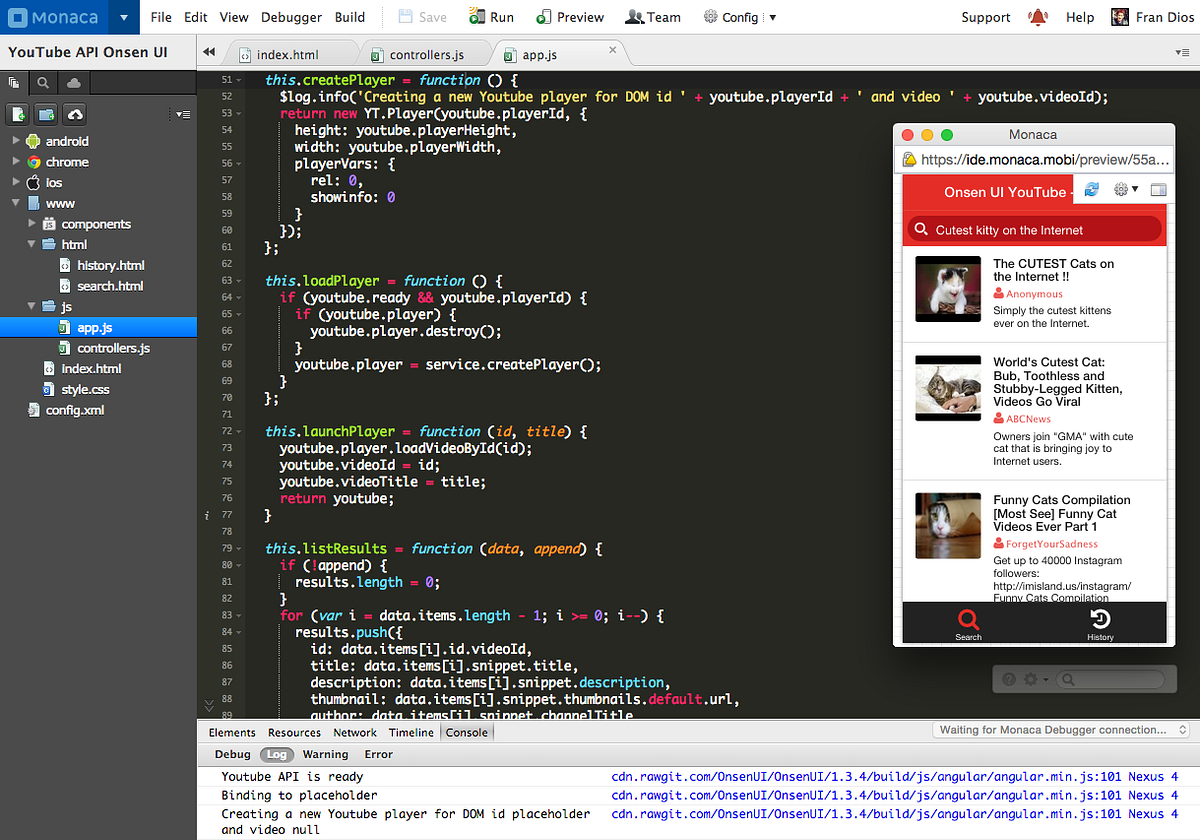Open the Support link
This screenshot has width=1200, height=840.
tap(986, 17)
